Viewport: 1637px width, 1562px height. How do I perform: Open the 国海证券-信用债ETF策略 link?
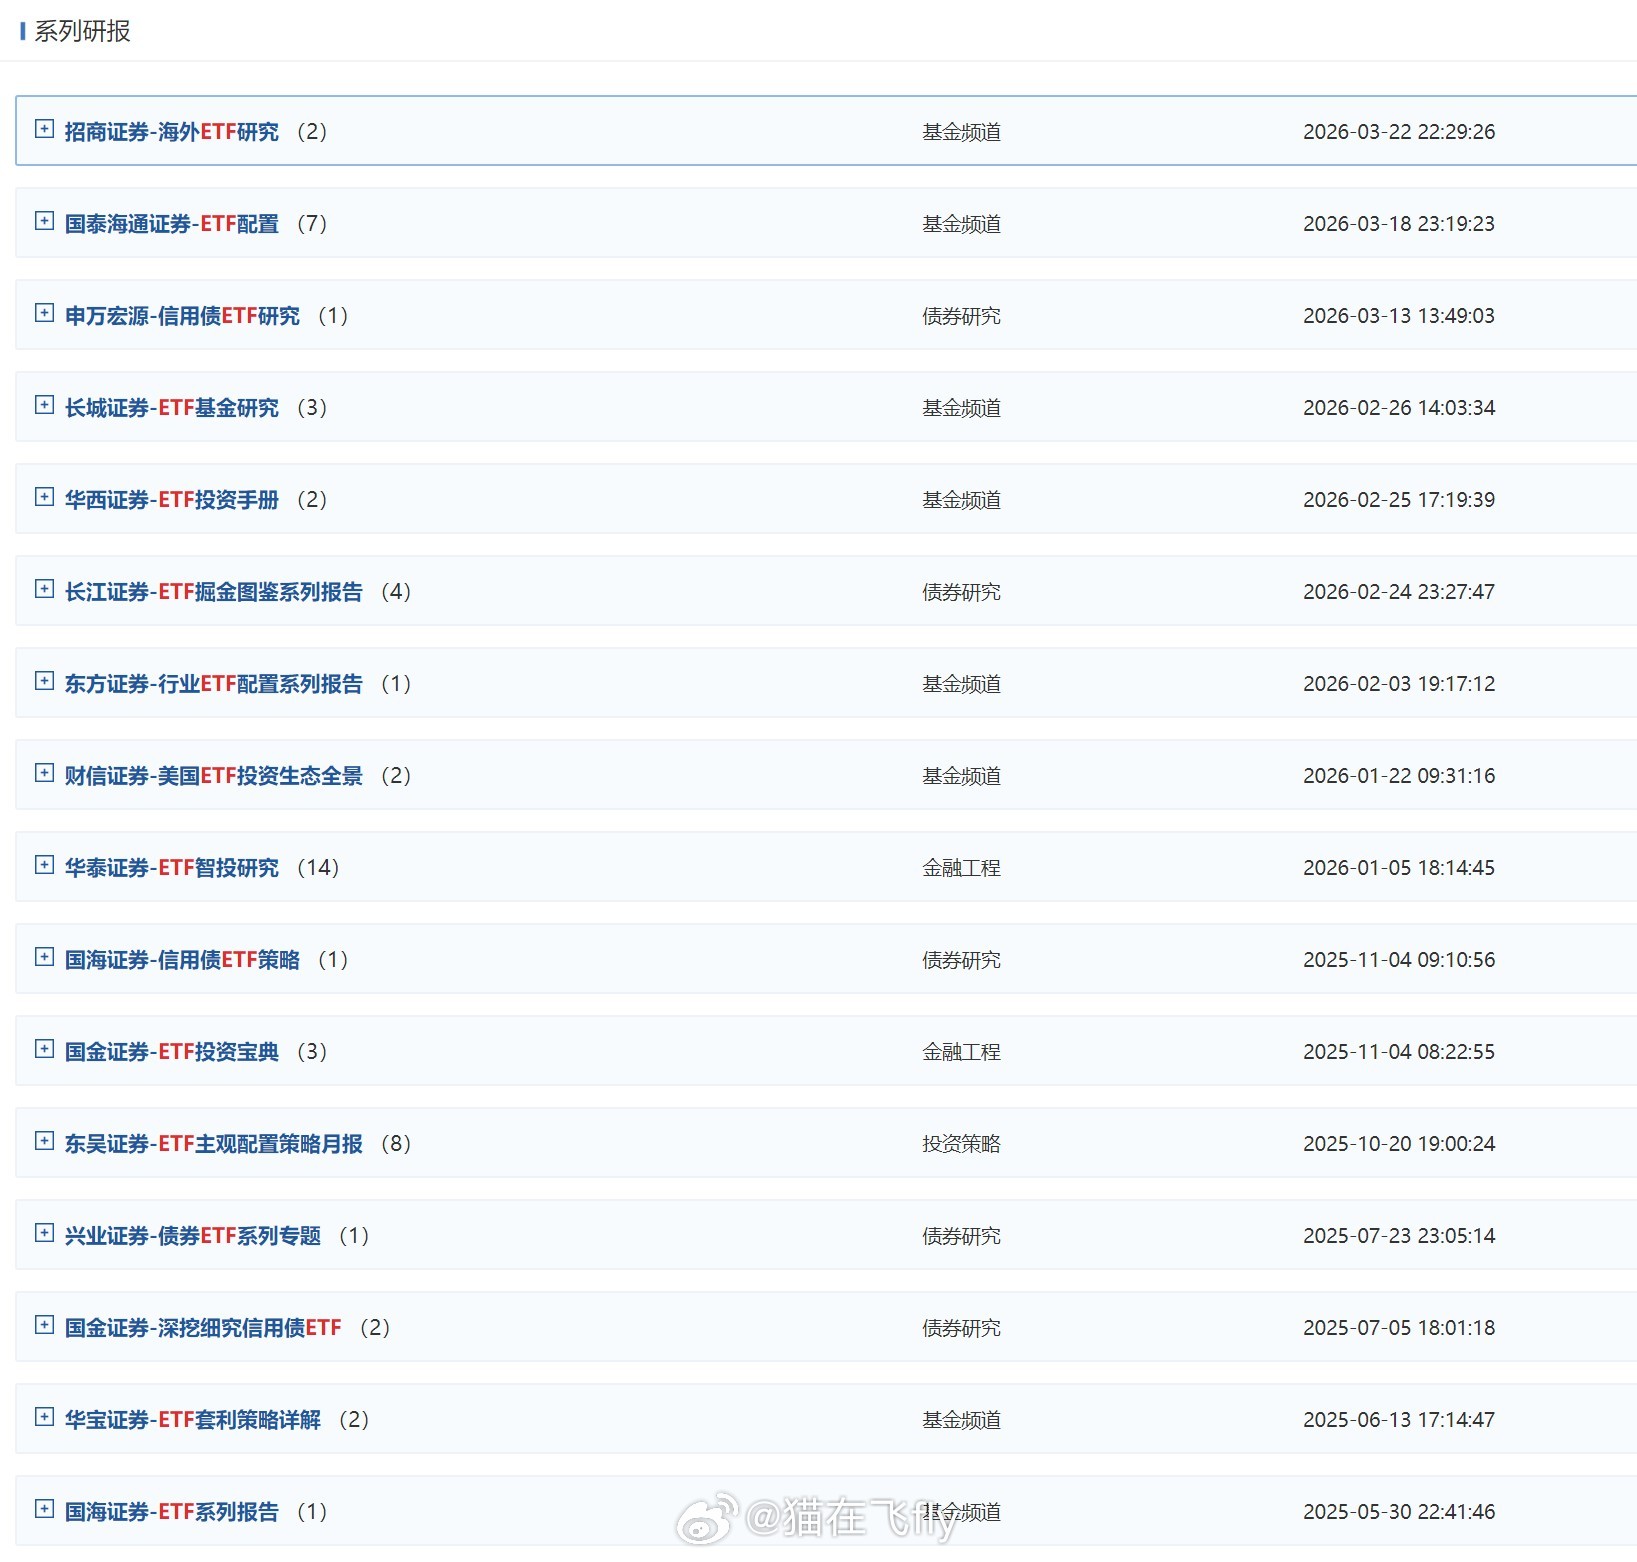coord(183,960)
